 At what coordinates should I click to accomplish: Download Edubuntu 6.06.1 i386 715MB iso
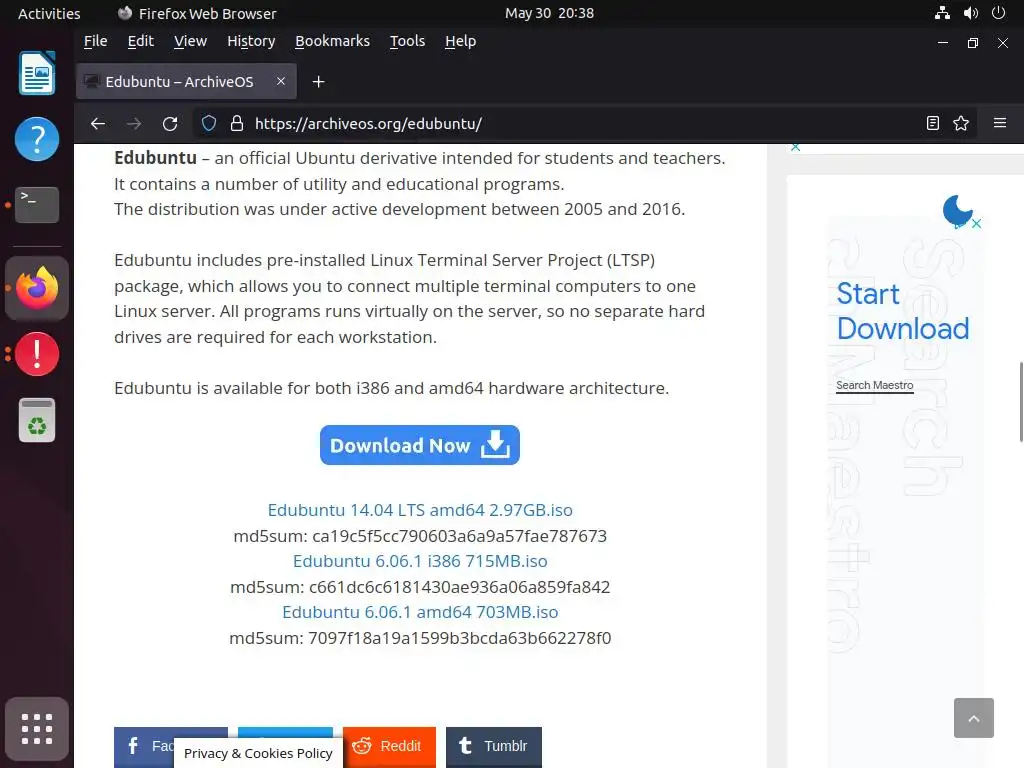coord(420,561)
